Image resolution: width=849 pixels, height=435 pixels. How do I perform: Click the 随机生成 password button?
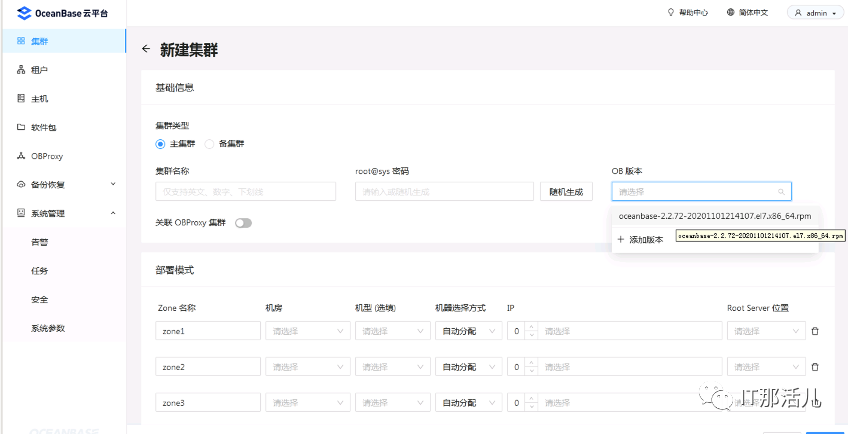(566, 191)
